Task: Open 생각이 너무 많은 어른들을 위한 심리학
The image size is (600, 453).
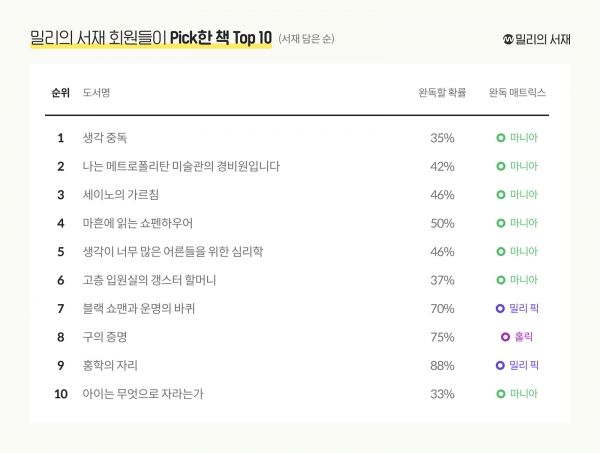Action: tap(173, 251)
